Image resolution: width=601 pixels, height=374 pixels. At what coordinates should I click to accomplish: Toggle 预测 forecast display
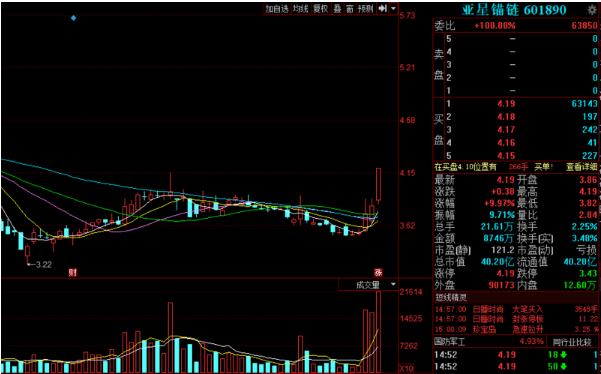(366, 8)
